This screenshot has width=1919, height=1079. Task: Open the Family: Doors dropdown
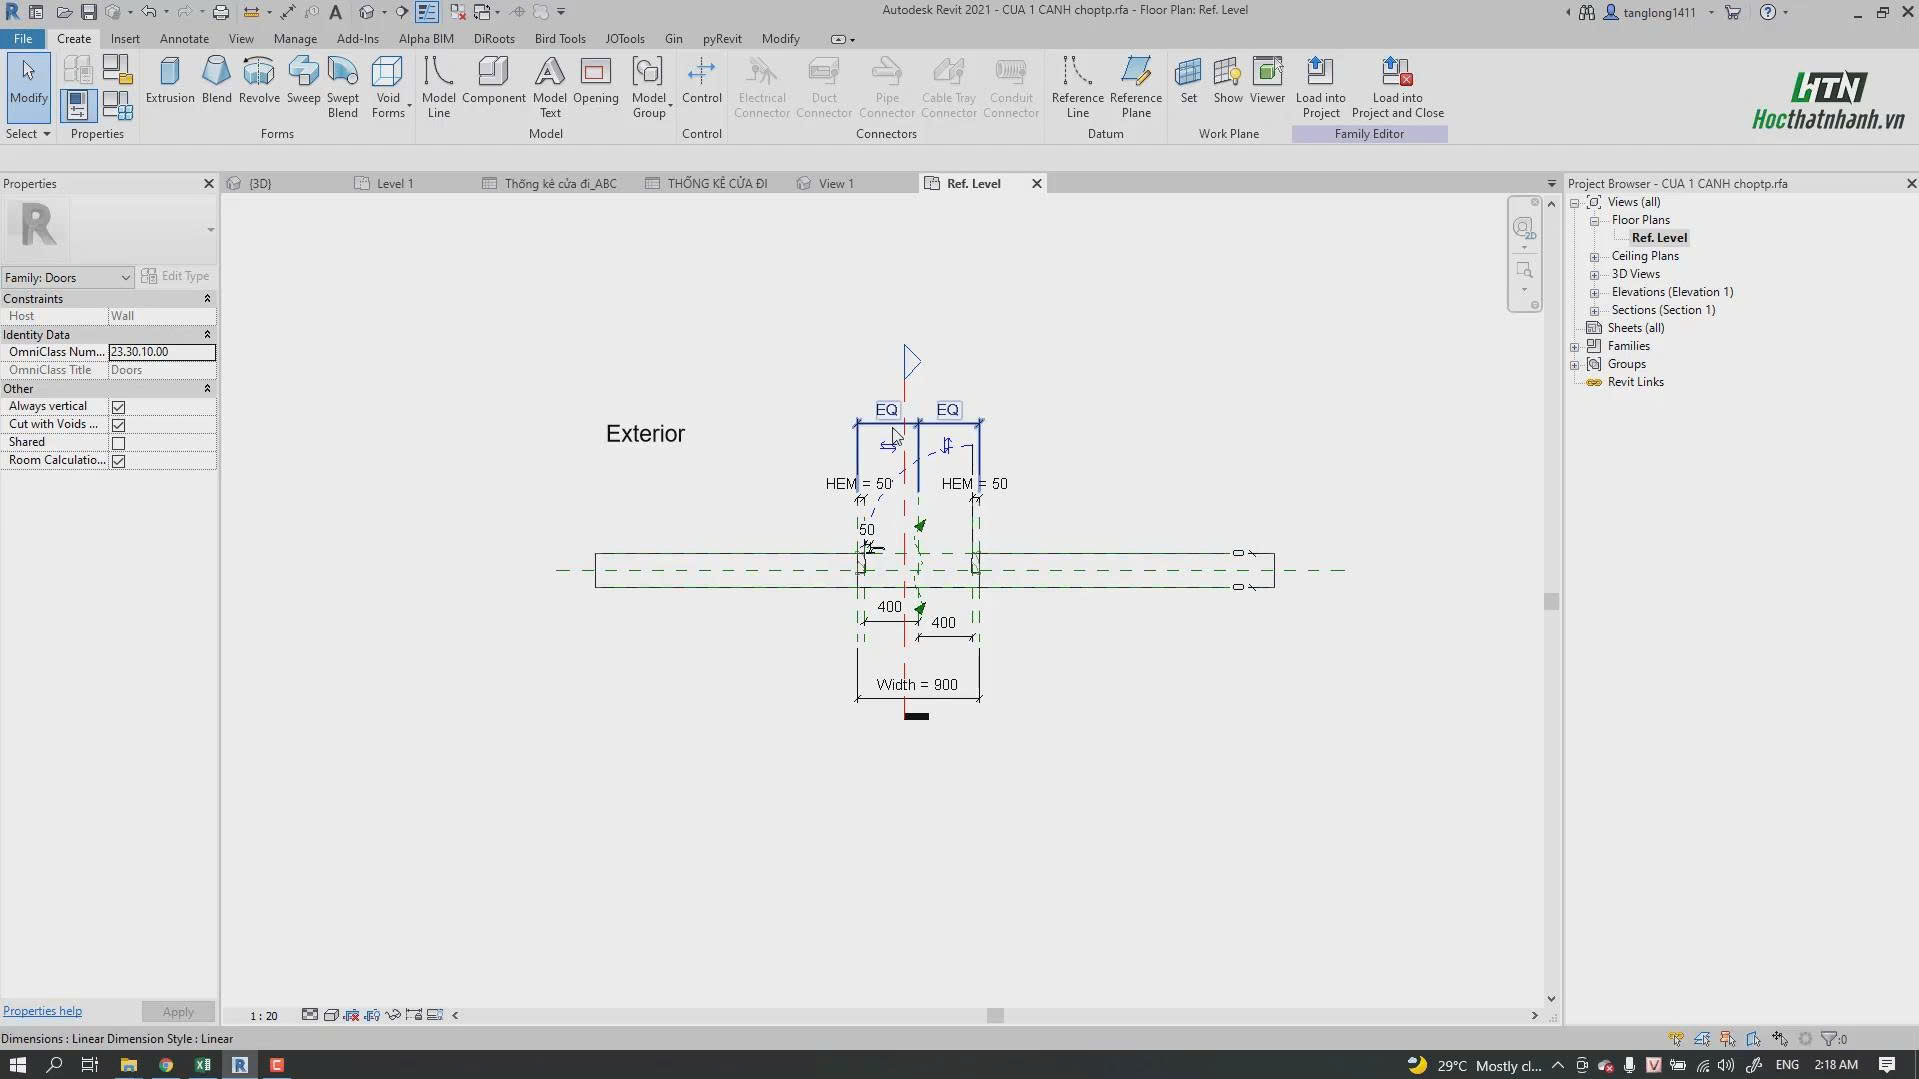click(68, 277)
